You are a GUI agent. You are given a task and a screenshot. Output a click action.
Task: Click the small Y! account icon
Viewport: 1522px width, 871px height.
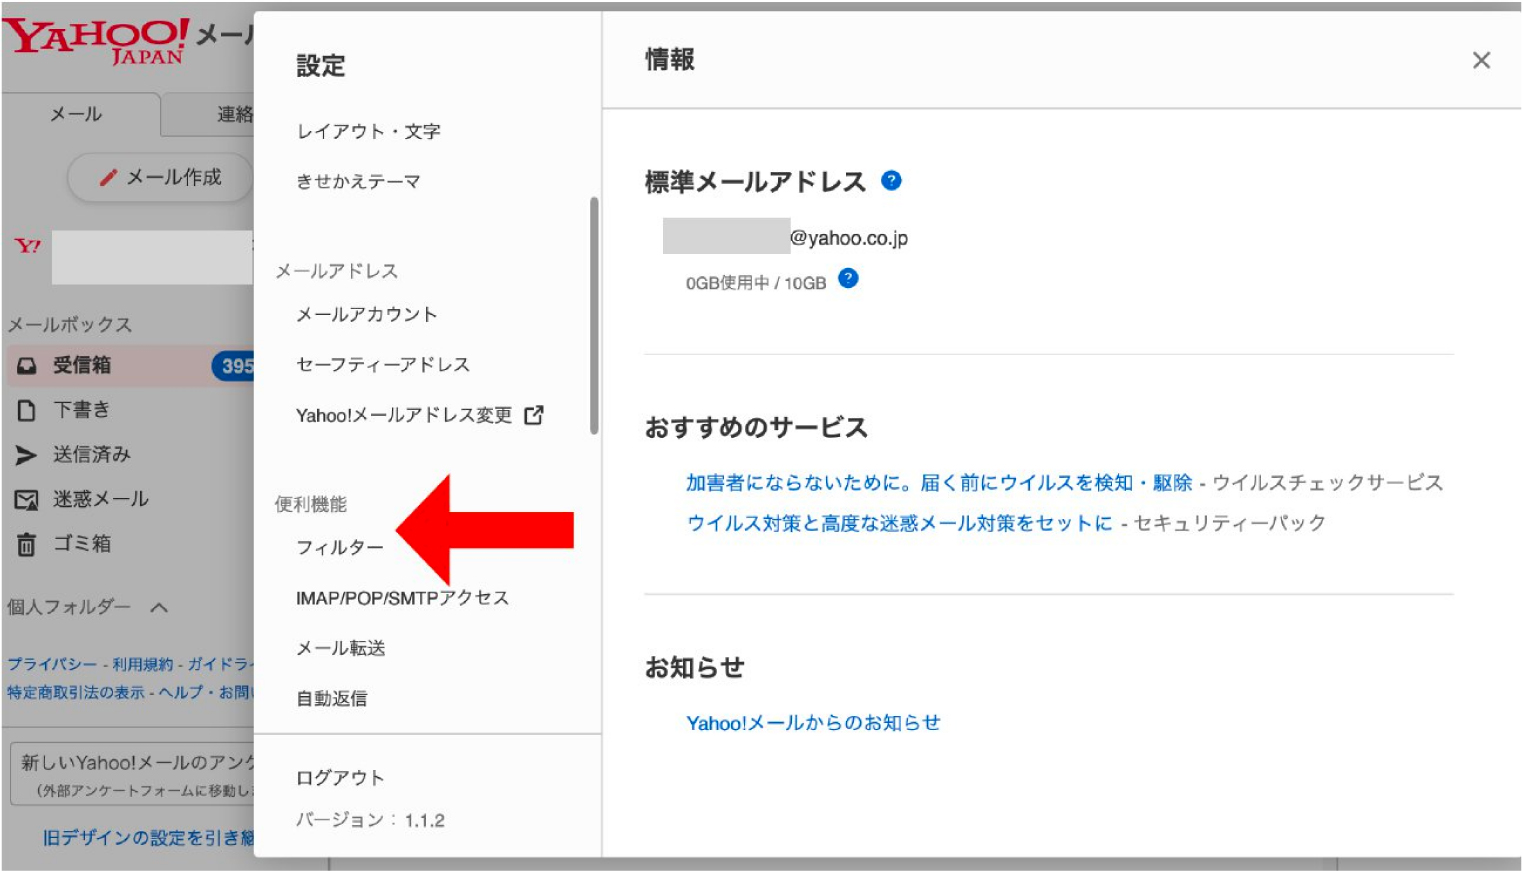coord(28,245)
